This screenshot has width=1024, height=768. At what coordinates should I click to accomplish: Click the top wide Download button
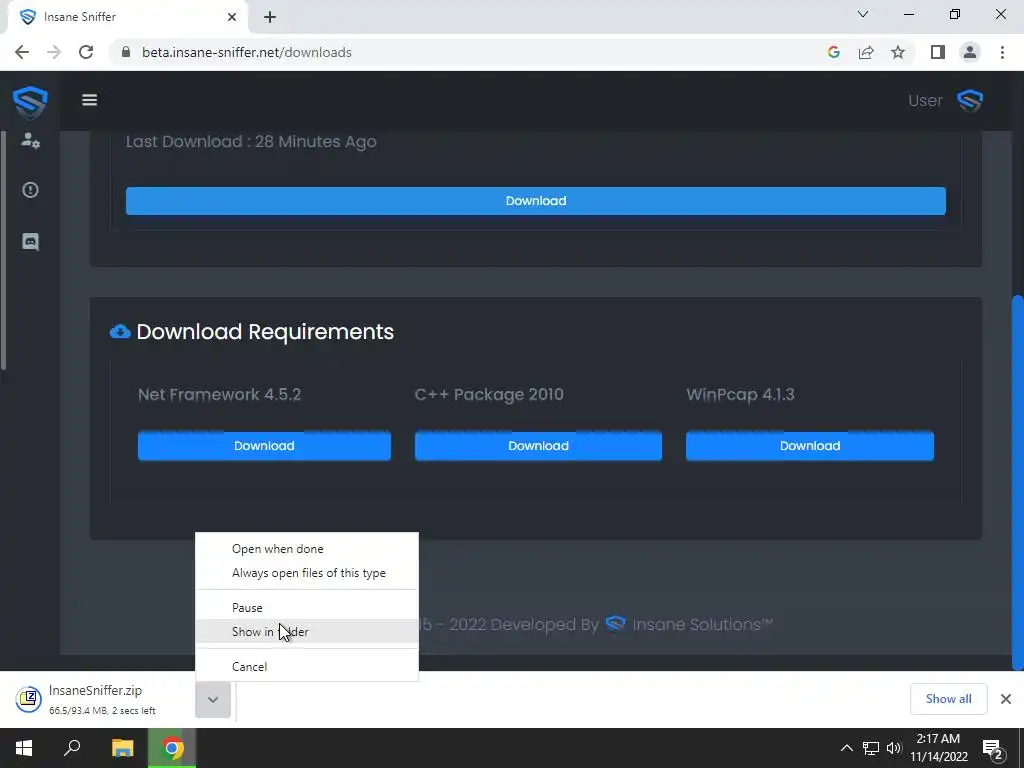pyautogui.click(x=536, y=200)
